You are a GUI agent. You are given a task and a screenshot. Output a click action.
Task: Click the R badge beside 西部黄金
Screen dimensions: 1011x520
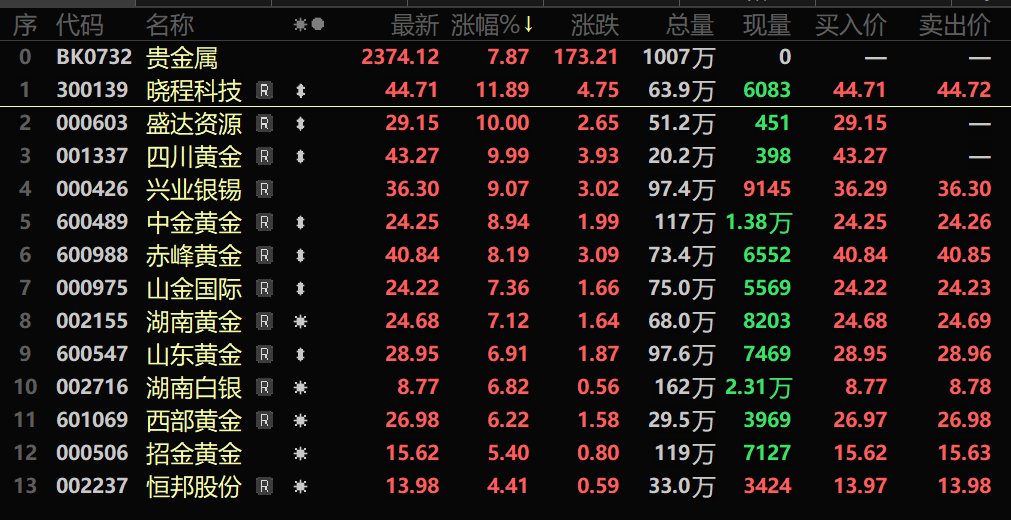(264, 420)
